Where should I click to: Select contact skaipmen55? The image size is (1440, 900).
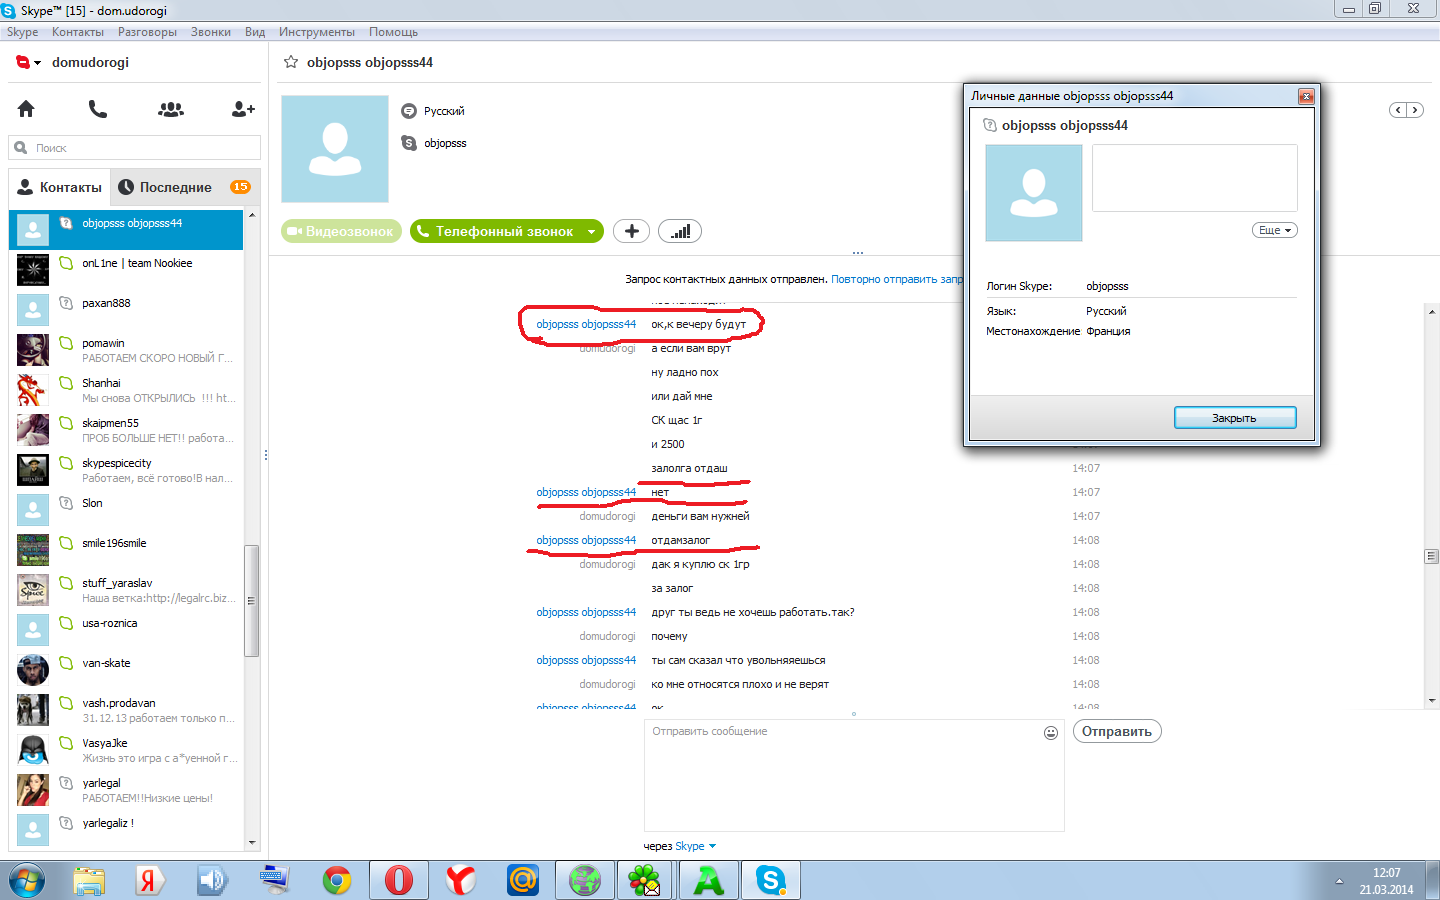126,430
